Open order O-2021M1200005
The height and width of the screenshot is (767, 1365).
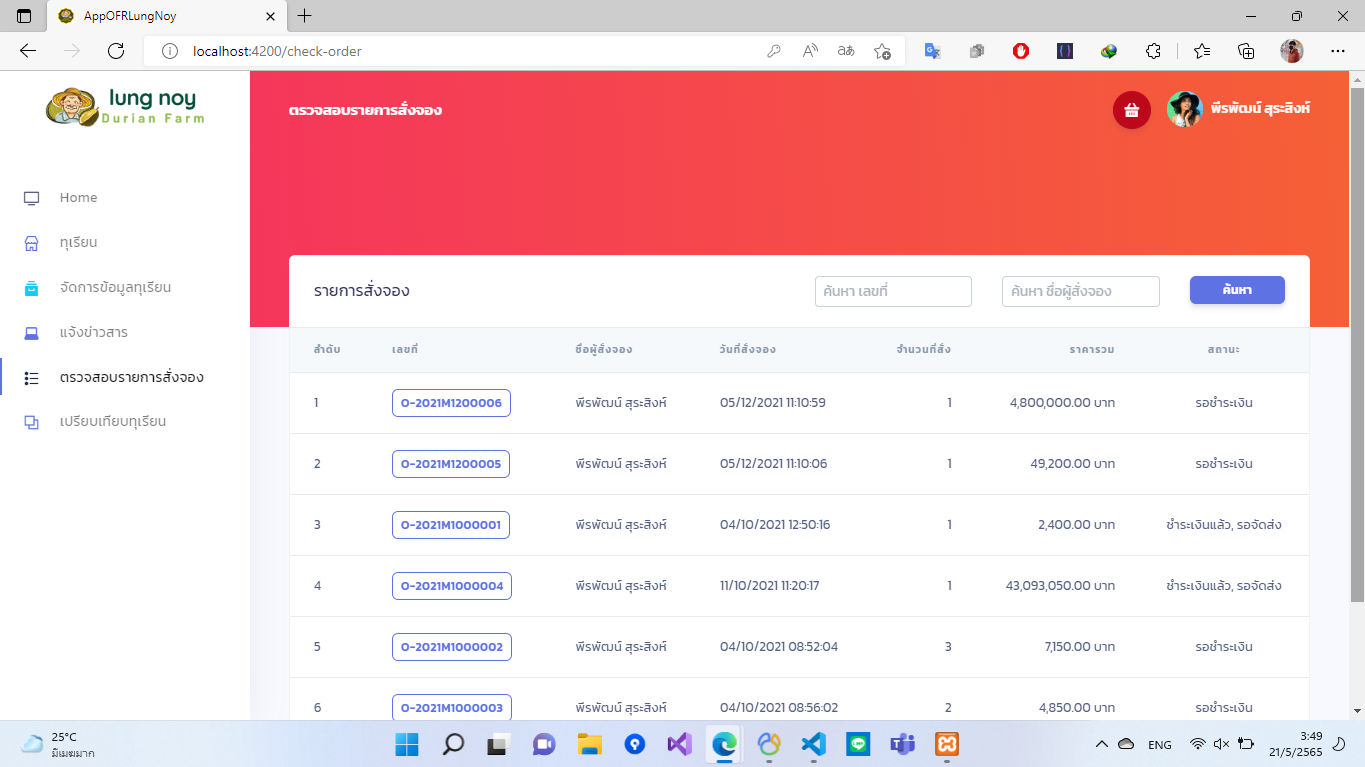tap(451, 464)
